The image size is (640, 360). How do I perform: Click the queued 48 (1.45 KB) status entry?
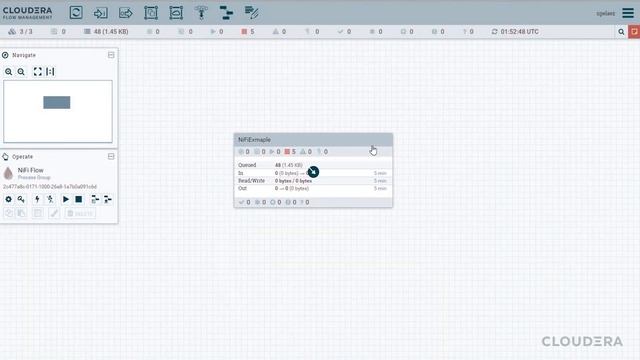[x=106, y=31]
